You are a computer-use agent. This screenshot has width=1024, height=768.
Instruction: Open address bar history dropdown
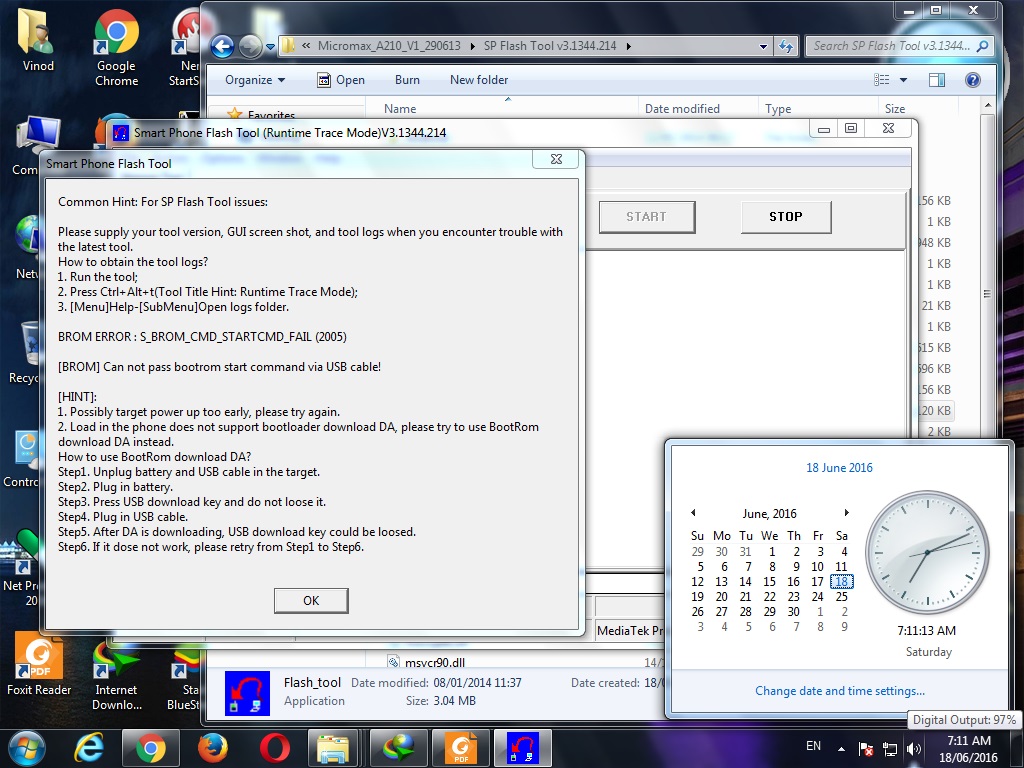click(763, 46)
